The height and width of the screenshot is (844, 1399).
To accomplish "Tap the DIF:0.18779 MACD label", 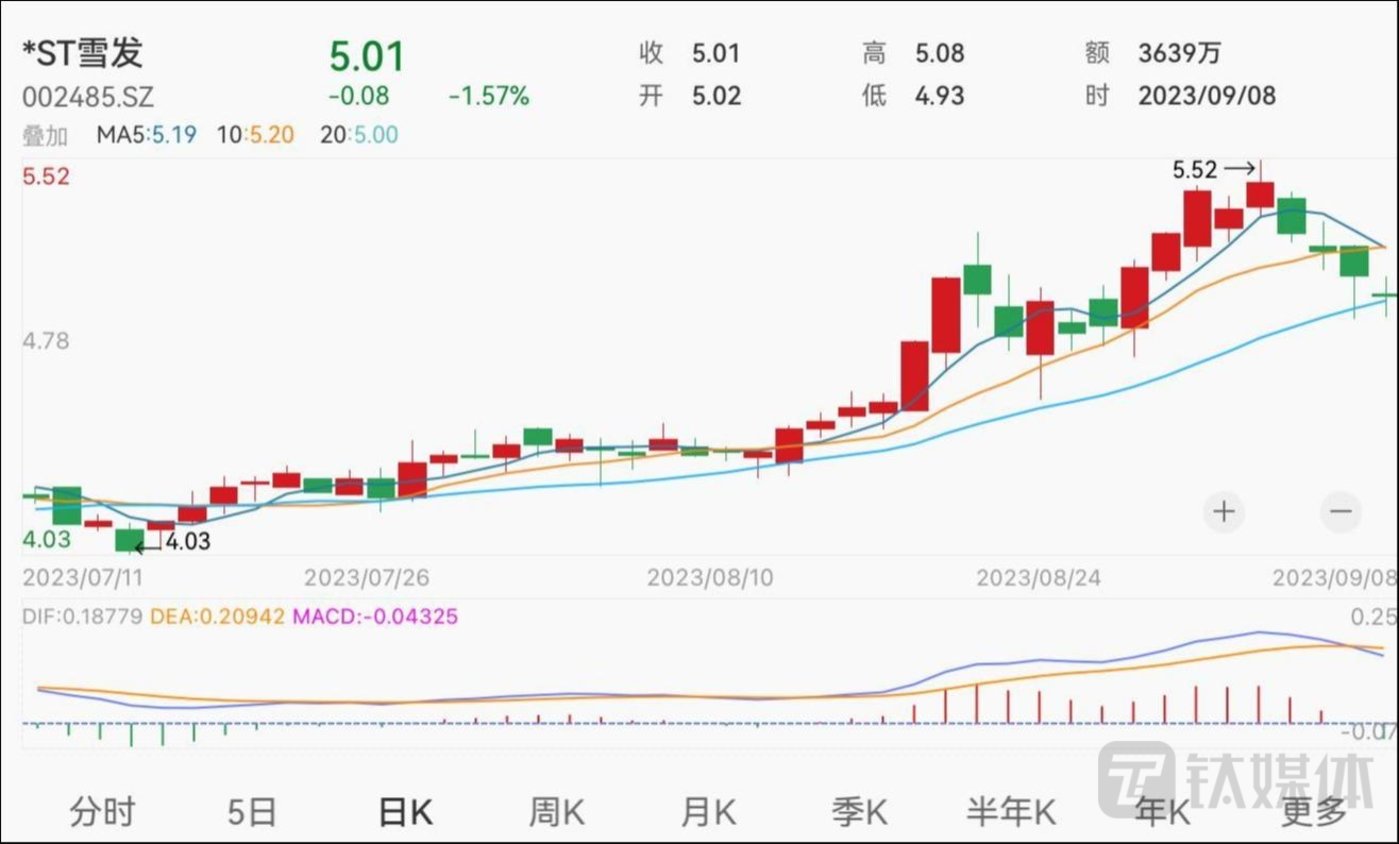I will (x=83, y=617).
